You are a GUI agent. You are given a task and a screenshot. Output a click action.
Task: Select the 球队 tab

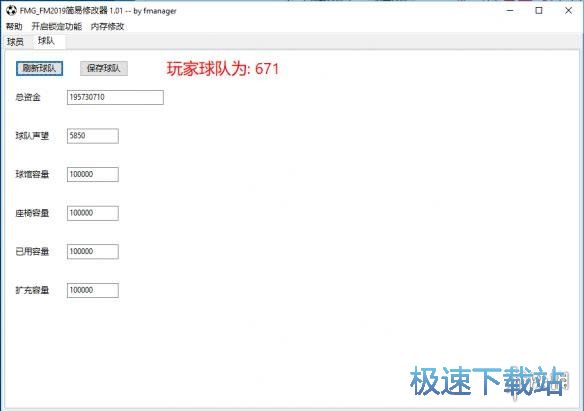[47, 41]
